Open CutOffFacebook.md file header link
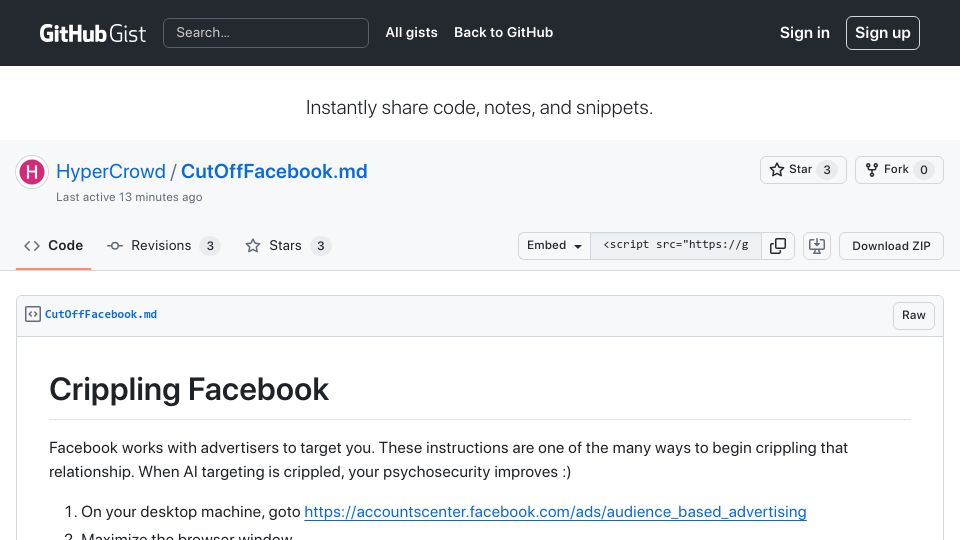This screenshot has height=540, width=960. [x=101, y=314]
